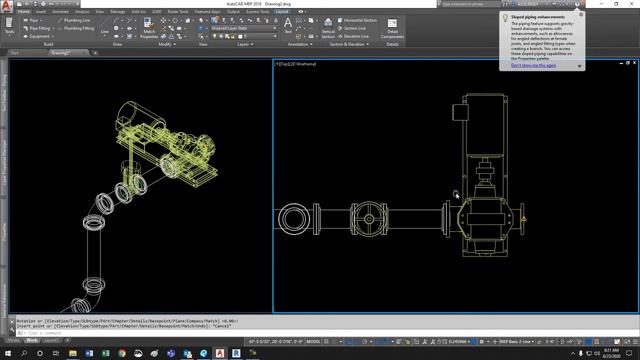Viewport: 640px width, 360px height.
Task: Open the current layer dropdown list
Action: (x=243, y=36)
